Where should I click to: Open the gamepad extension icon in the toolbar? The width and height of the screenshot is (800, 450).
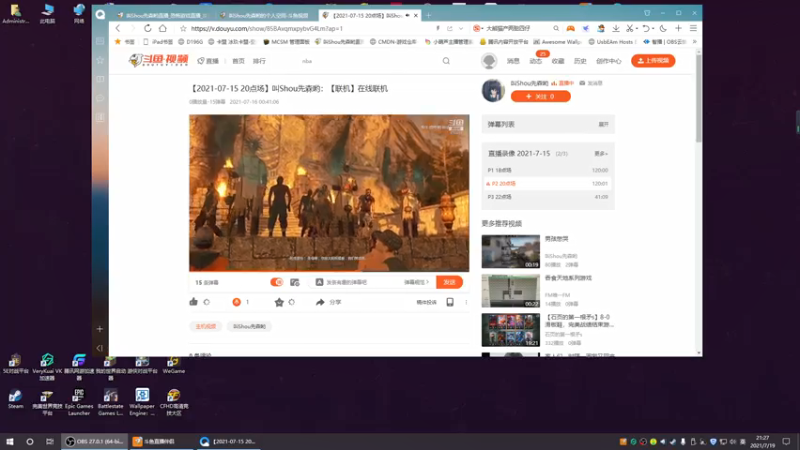[x=570, y=29]
